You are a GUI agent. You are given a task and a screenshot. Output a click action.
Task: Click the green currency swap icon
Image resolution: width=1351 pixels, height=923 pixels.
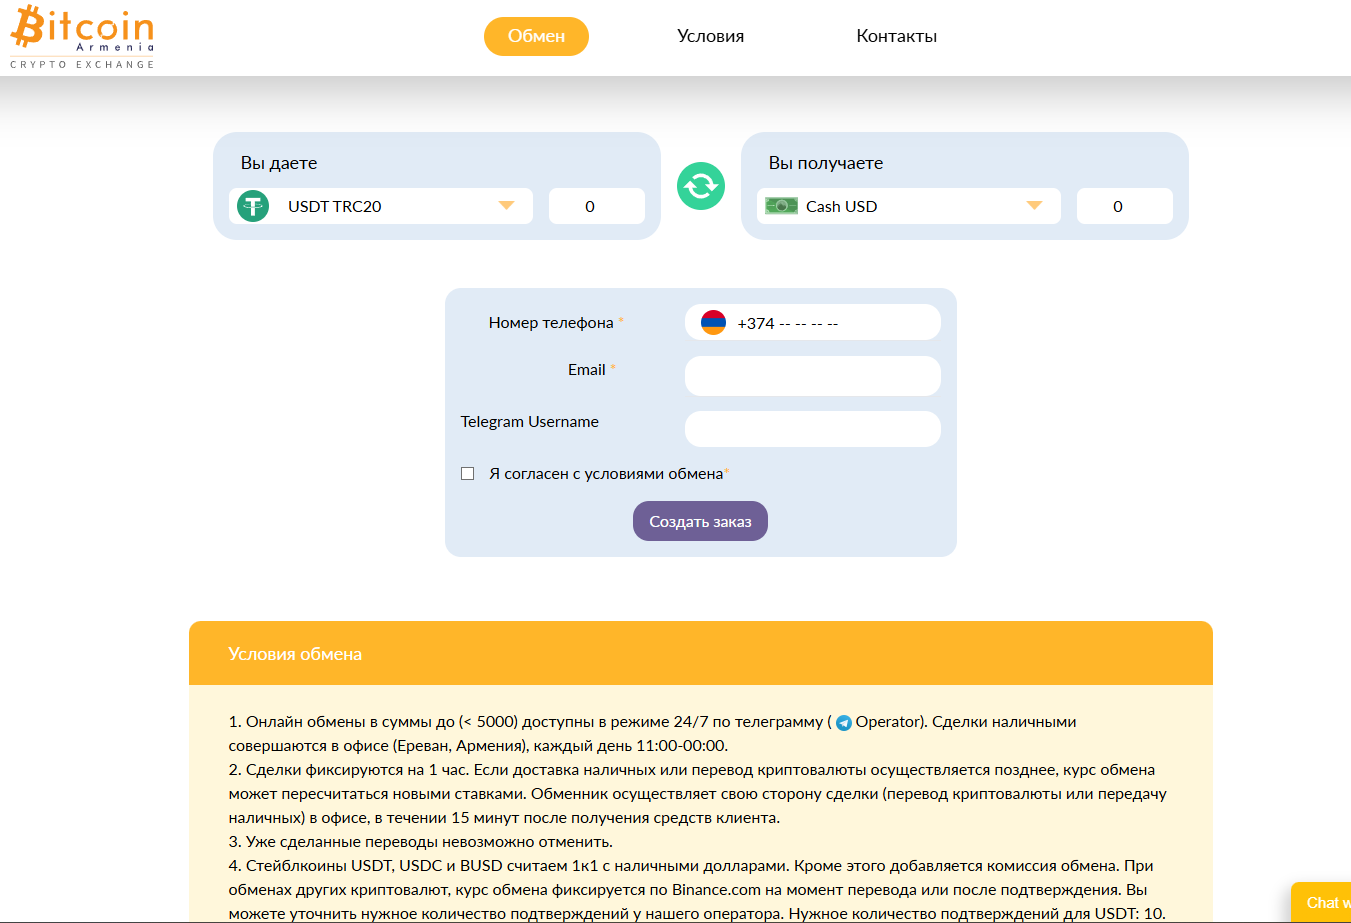pos(700,186)
